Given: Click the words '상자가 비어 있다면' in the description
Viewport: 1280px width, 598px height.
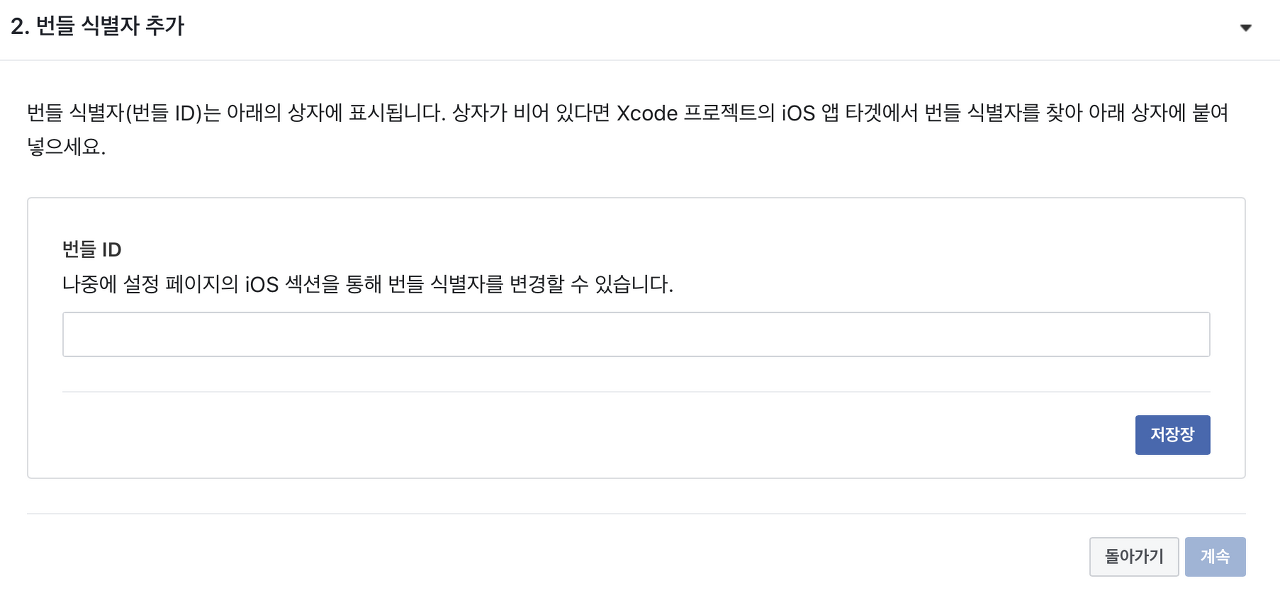Looking at the screenshot, I should pyautogui.click(x=531, y=113).
